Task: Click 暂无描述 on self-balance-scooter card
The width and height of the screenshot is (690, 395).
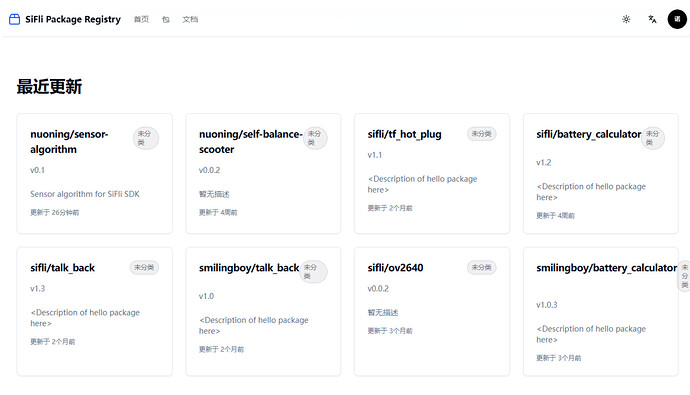Action: click(x=214, y=194)
